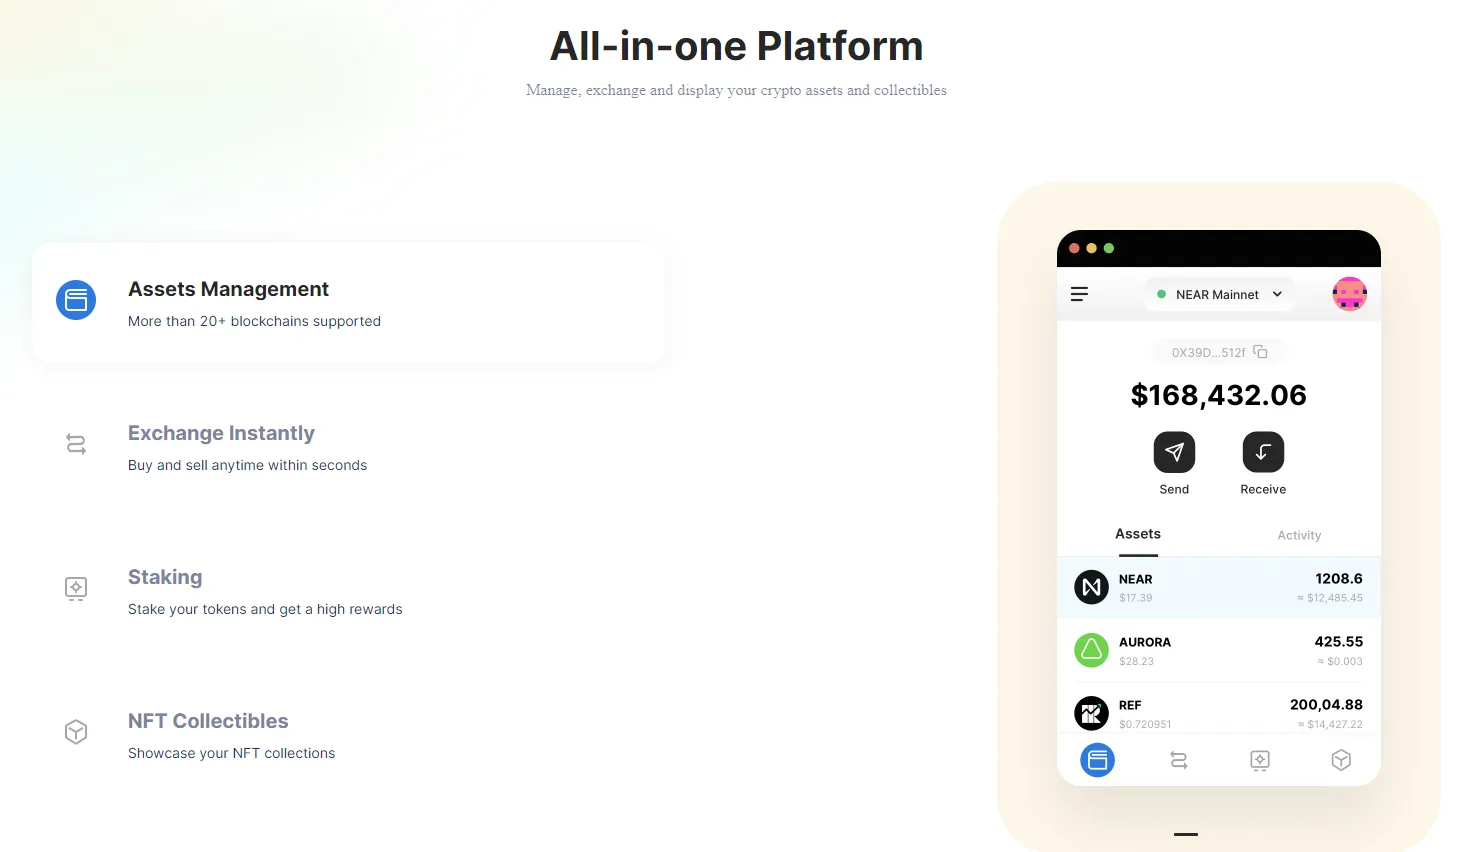The height and width of the screenshot is (852, 1482).
Task: Open the NEAR Mainnet network dropdown
Action: 1219,294
